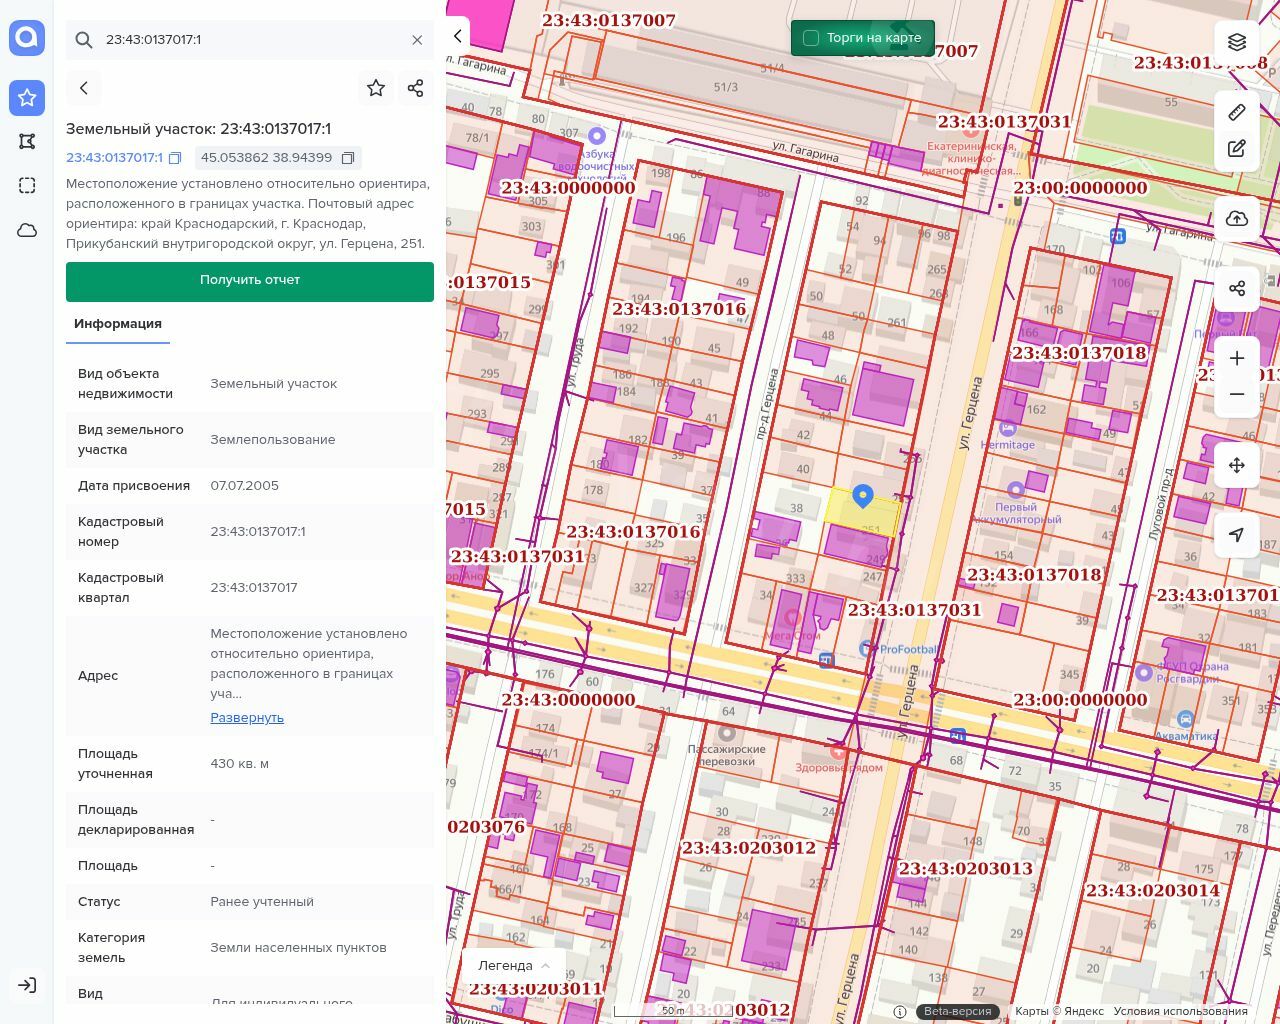Image resolution: width=1280 pixels, height=1024 pixels.
Task: Expand the full address with Развернуть
Action: [247, 718]
